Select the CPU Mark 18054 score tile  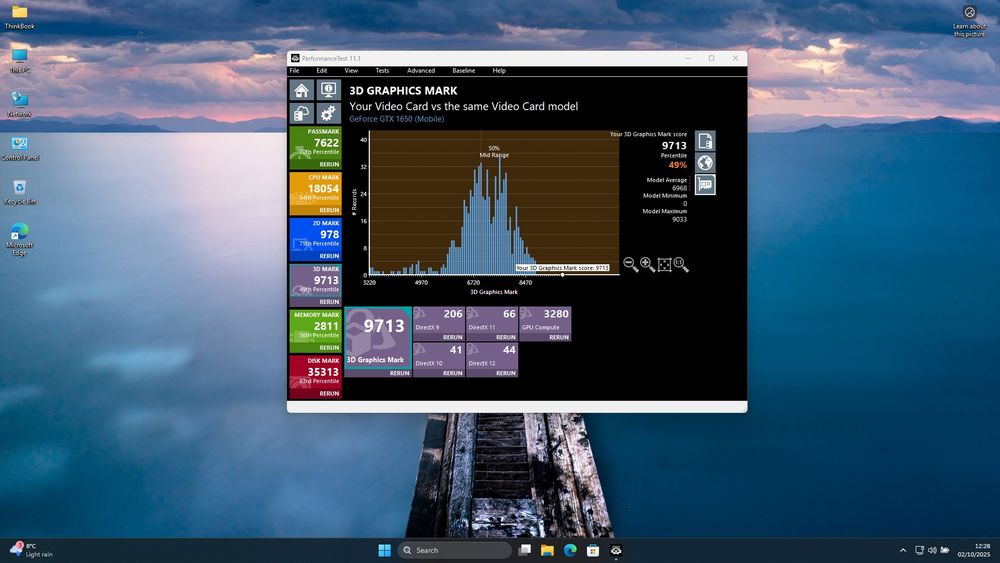(316, 189)
